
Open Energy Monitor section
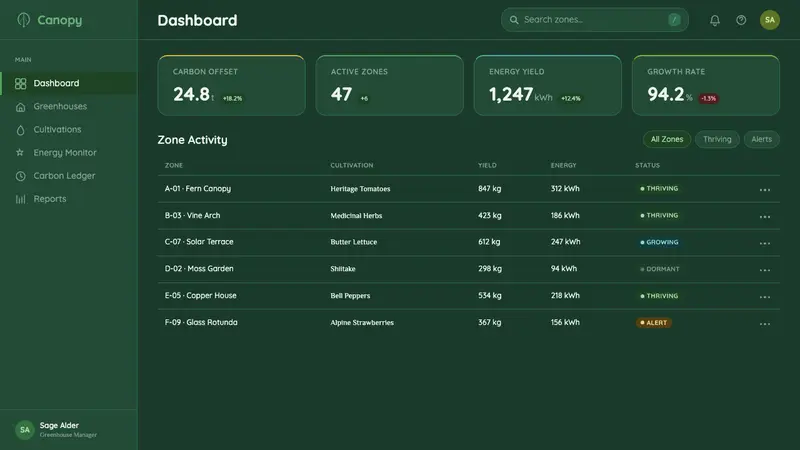tap(69, 153)
